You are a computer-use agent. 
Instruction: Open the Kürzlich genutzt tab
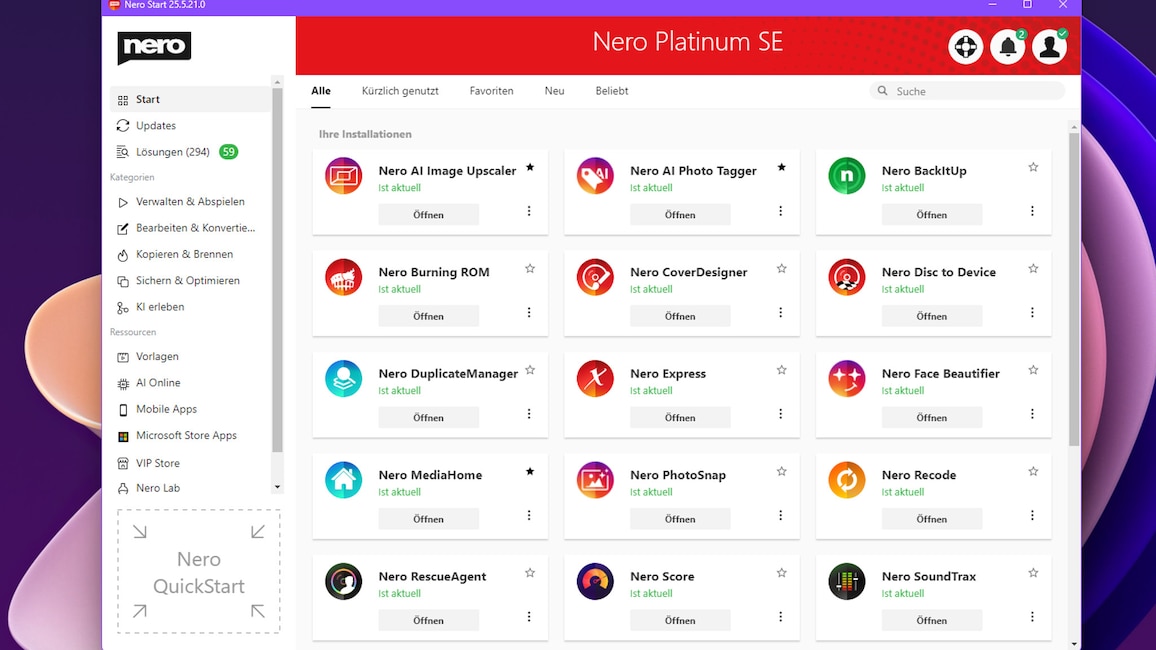point(400,90)
